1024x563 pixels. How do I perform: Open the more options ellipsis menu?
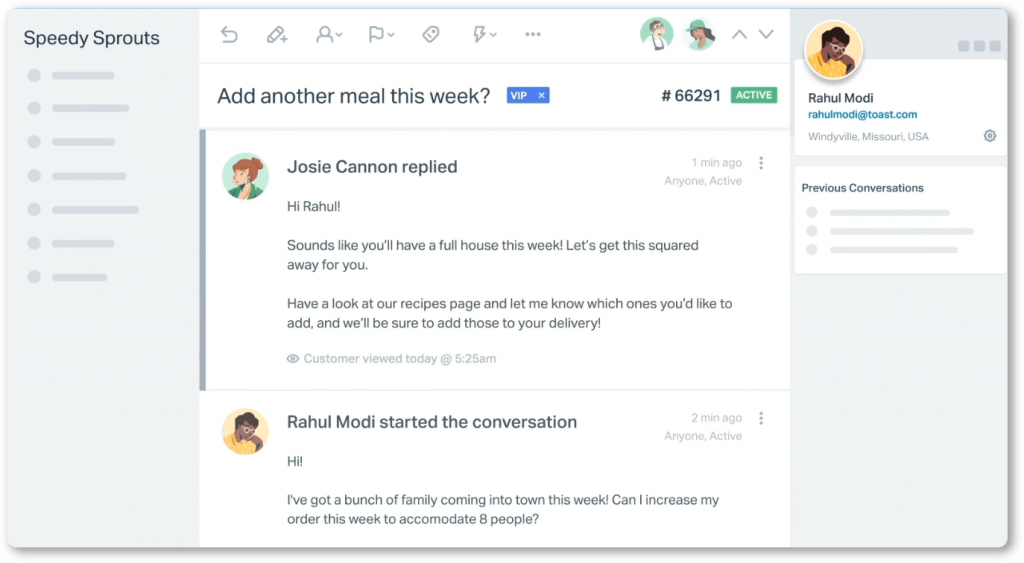tap(533, 35)
